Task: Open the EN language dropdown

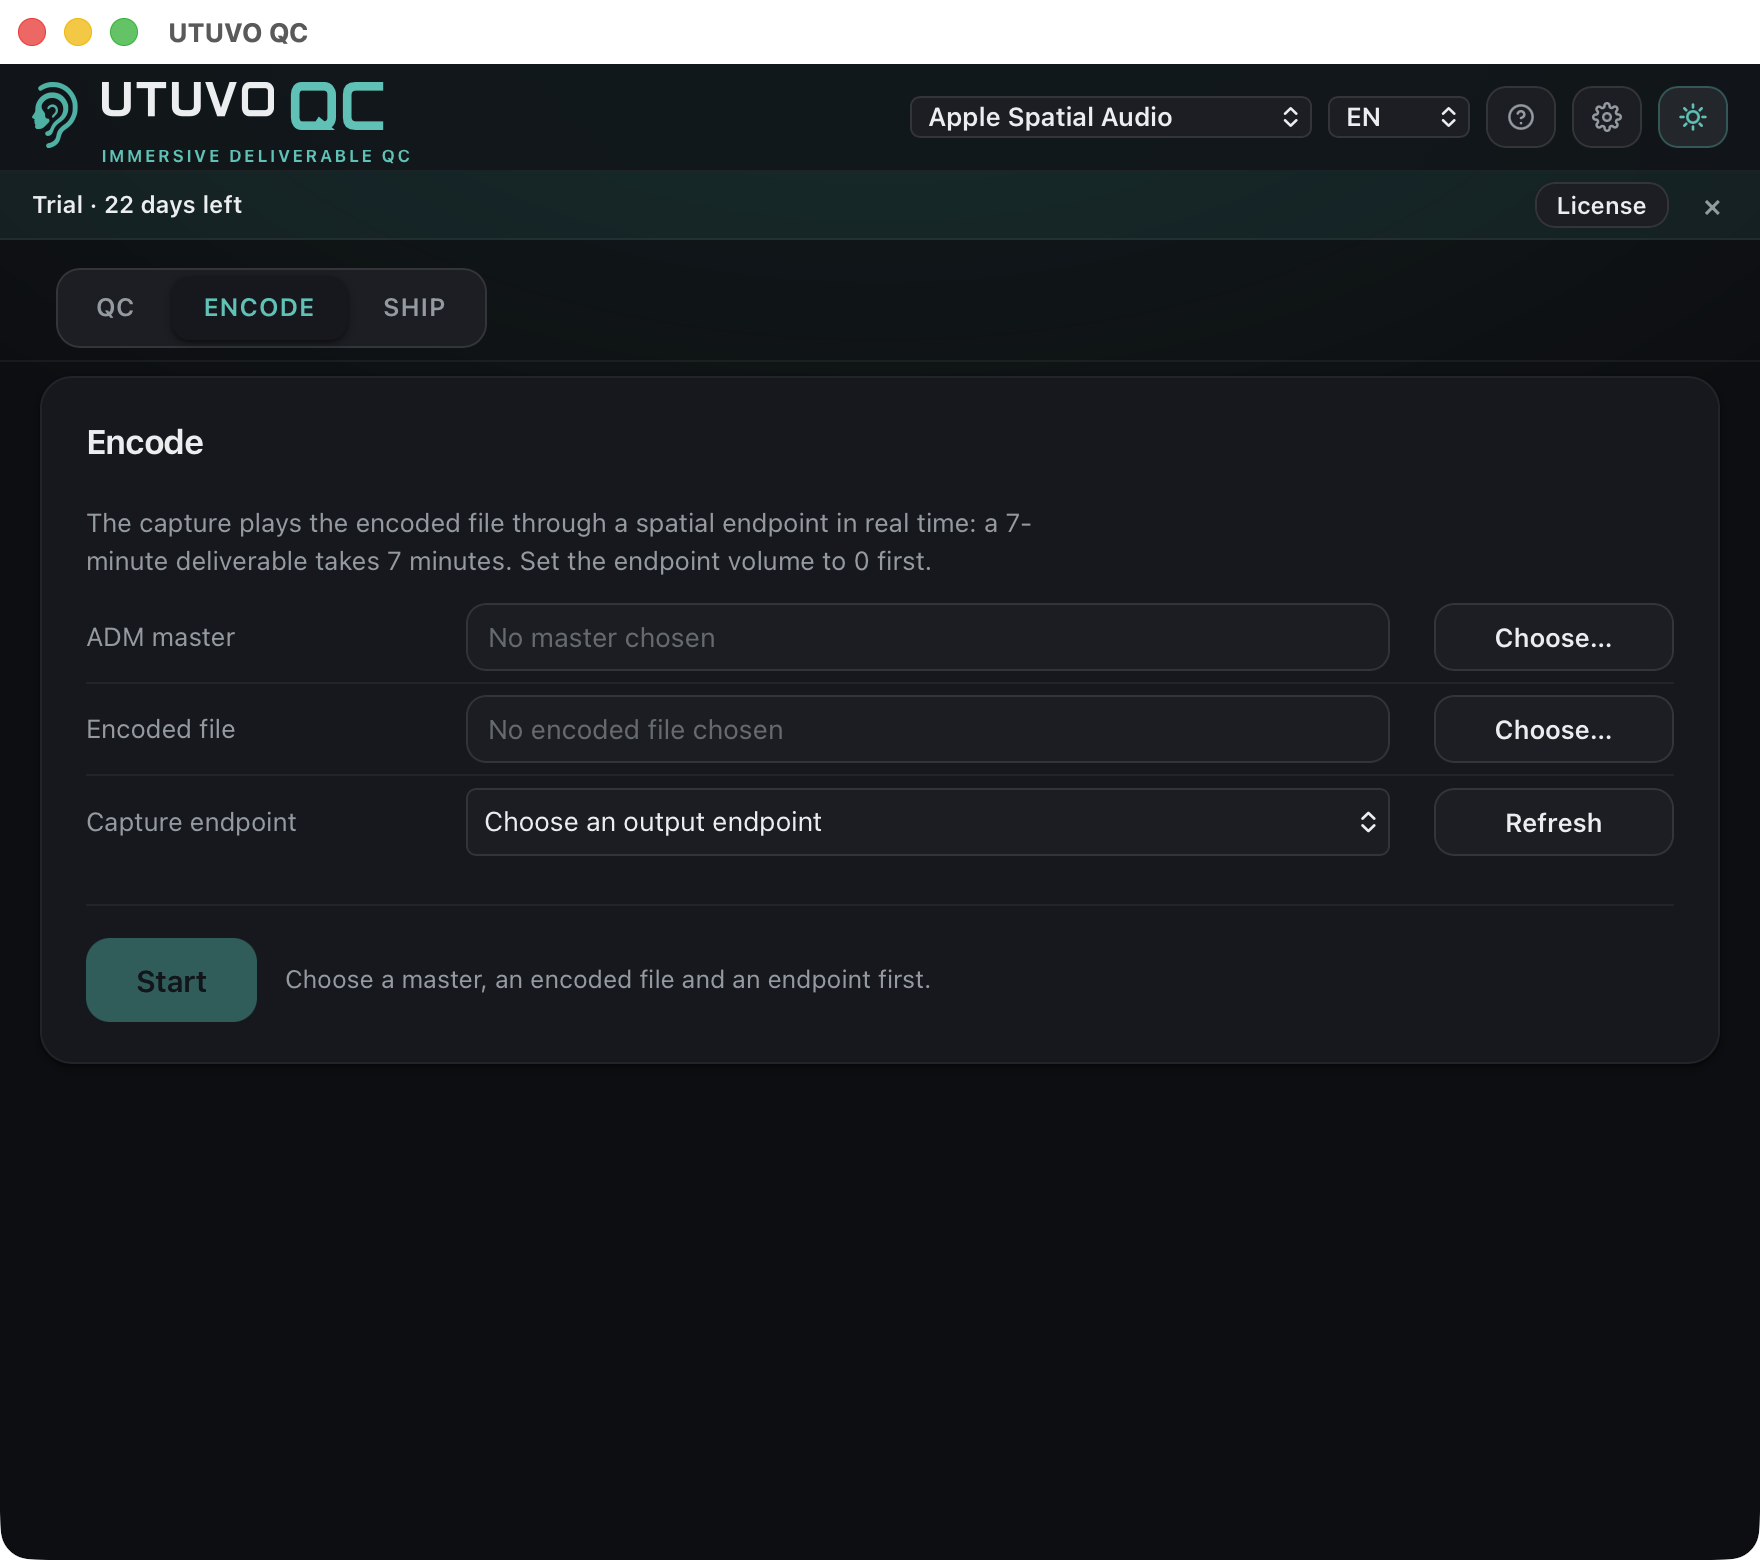Action: (1398, 117)
